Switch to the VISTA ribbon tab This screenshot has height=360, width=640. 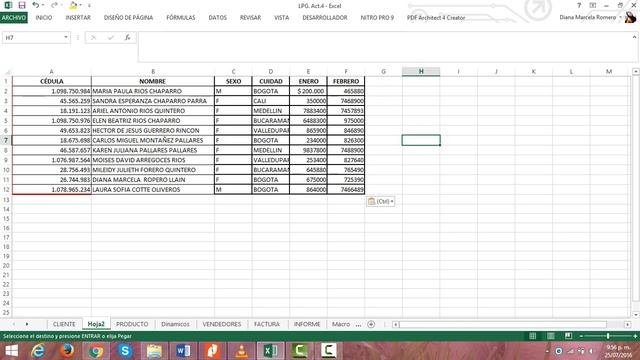(281, 18)
